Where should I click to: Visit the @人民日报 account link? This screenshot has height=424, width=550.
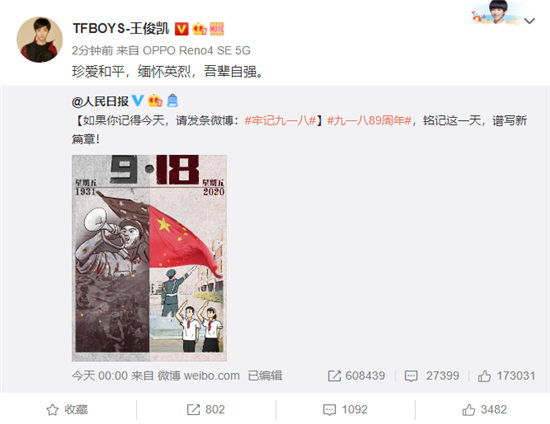100,101
